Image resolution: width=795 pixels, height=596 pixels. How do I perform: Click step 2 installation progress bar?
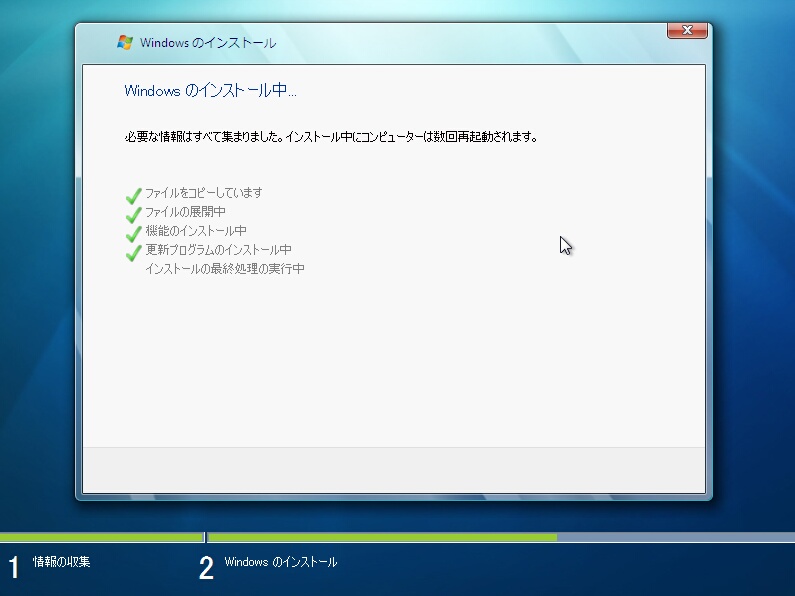pyautogui.click(x=501, y=537)
